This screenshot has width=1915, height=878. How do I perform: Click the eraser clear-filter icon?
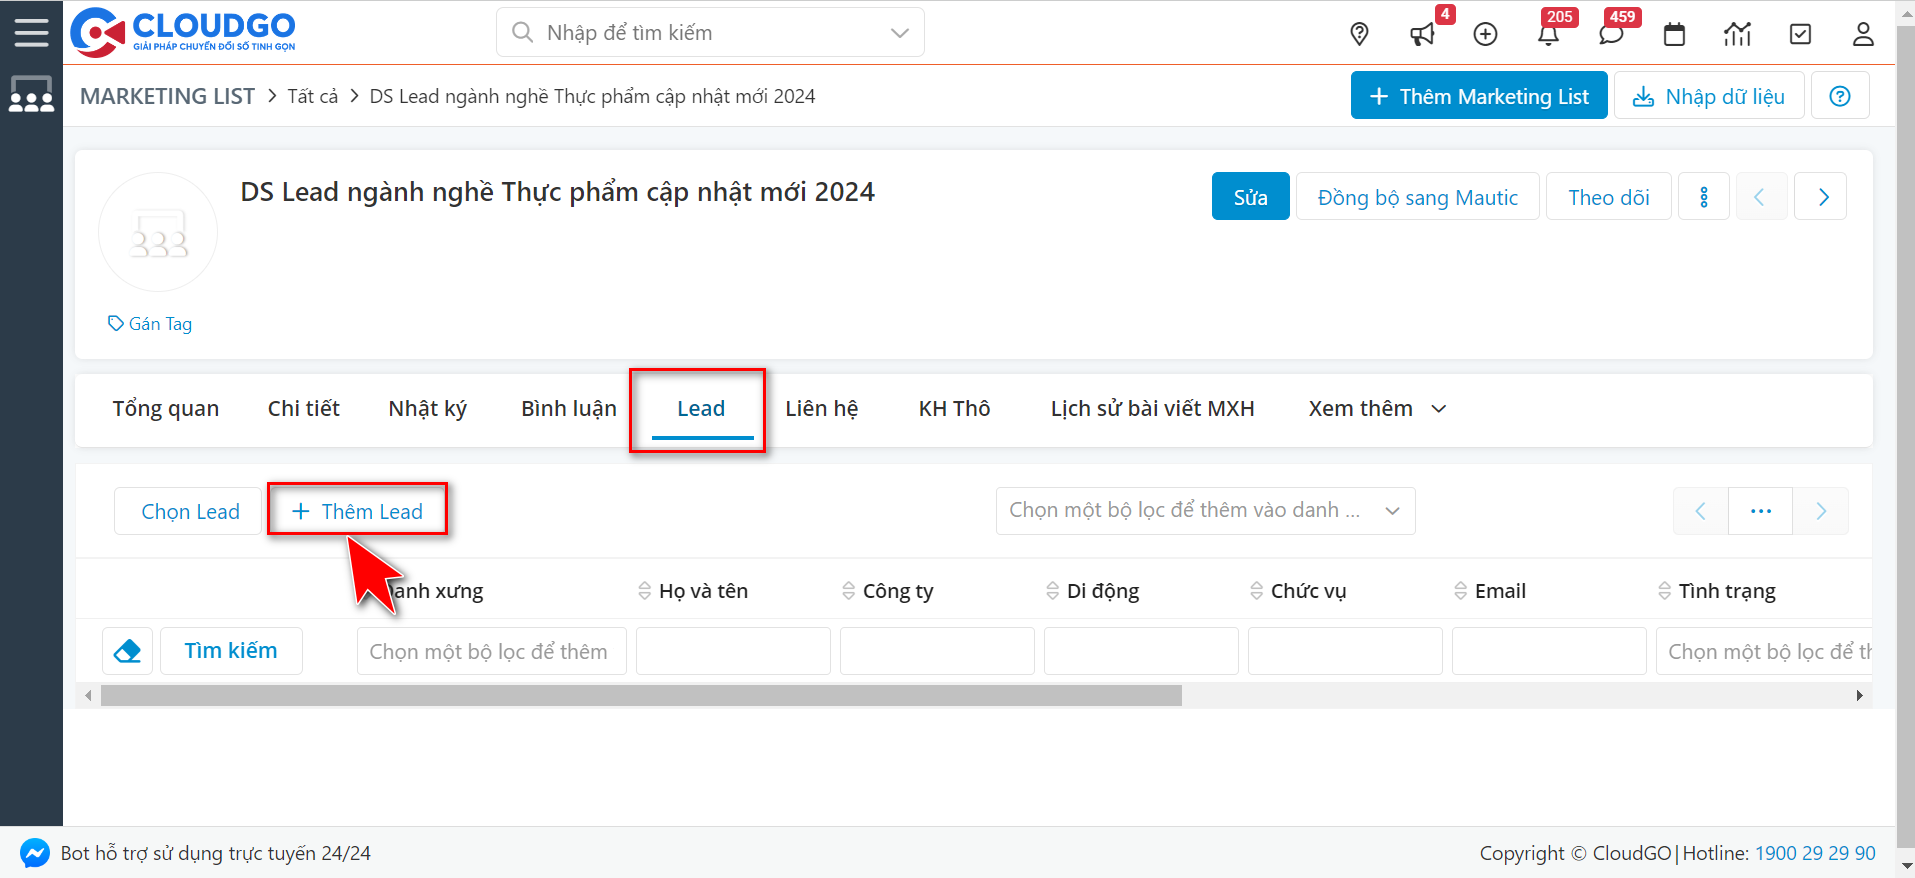pos(128,651)
